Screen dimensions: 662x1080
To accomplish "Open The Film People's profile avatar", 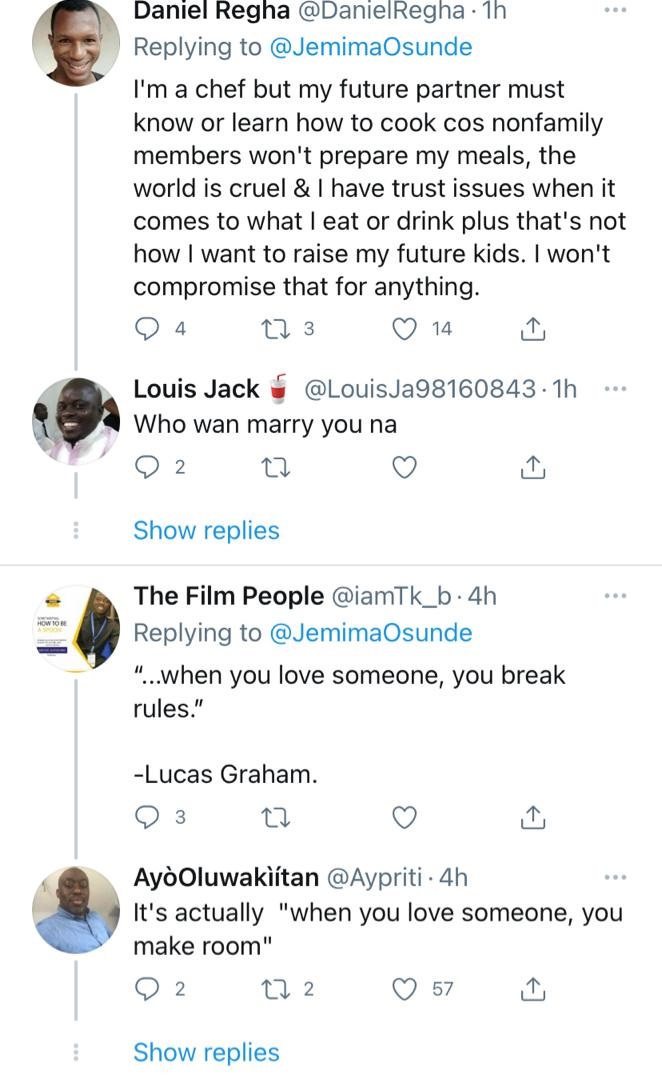I will click(x=77, y=628).
